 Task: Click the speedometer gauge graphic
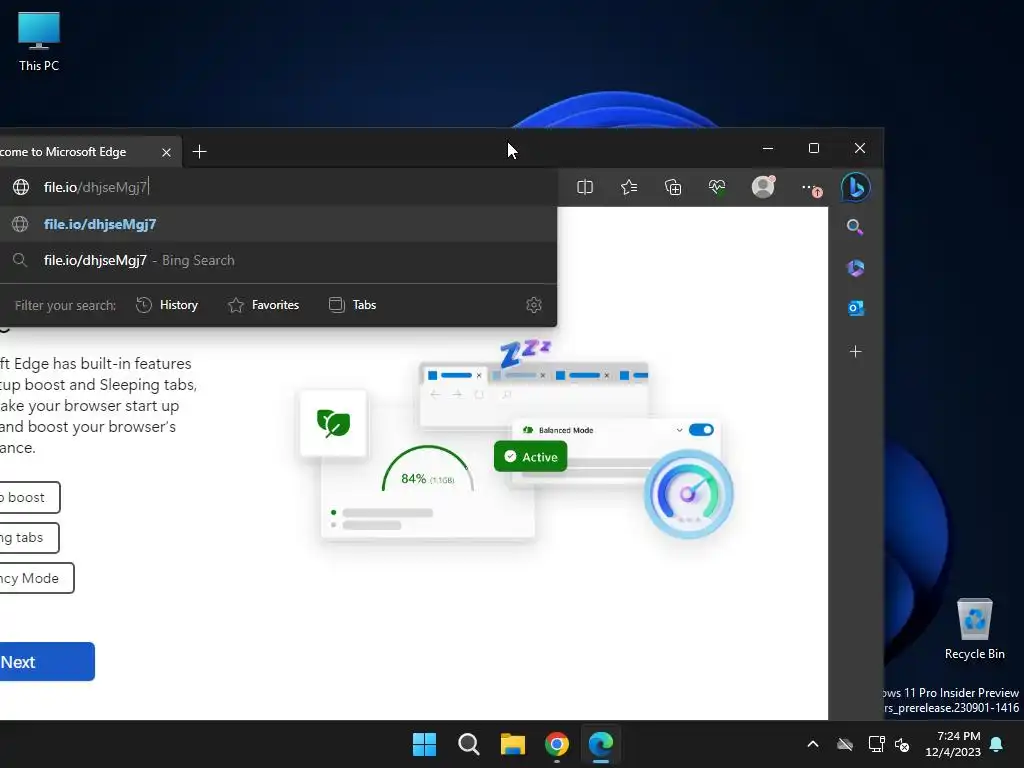click(x=688, y=494)
